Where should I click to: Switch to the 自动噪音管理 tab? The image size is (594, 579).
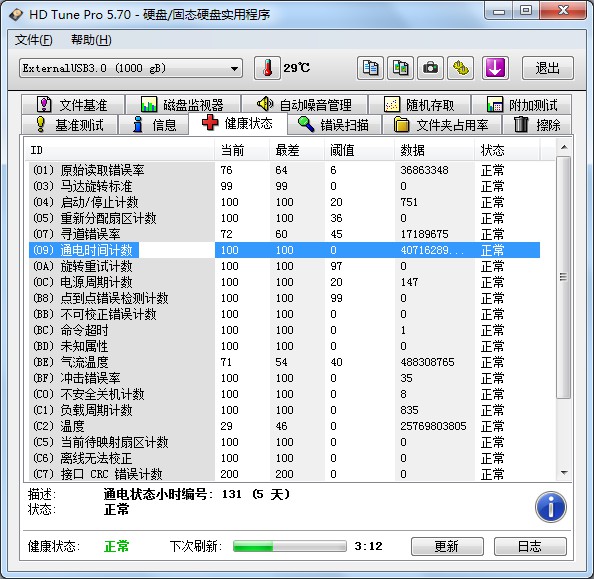[x=304, y=105]
